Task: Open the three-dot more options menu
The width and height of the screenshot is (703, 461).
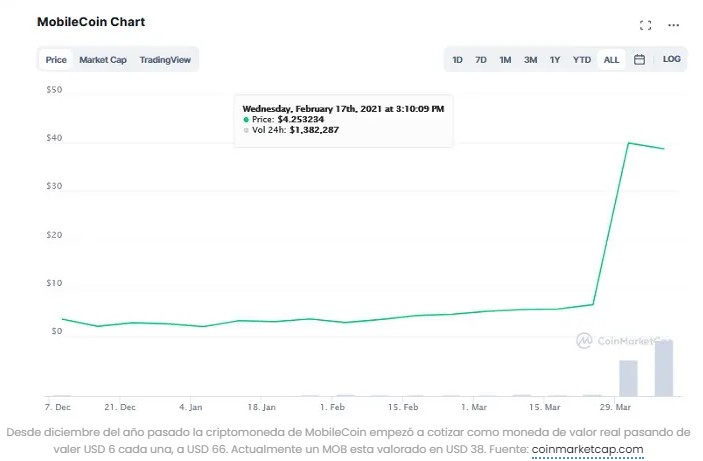Action: [673, 25]
